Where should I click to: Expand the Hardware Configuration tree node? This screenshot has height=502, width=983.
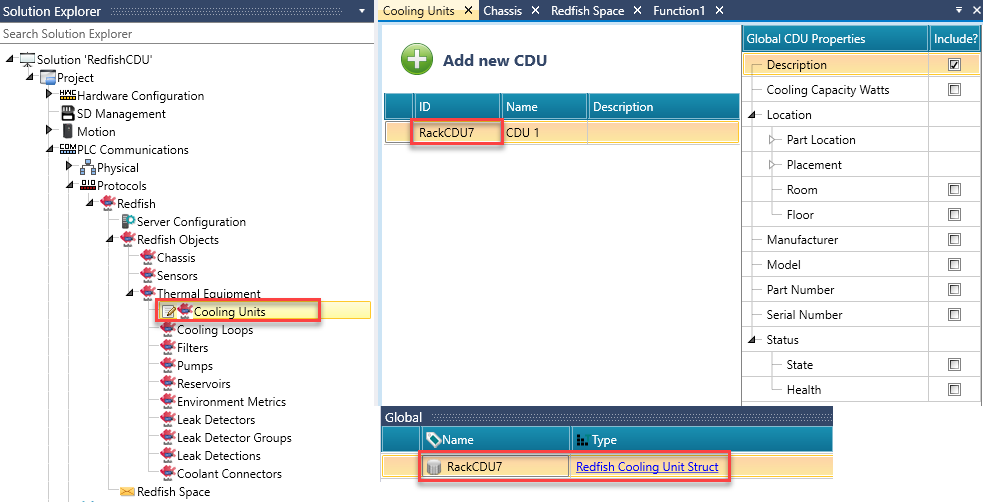click(x=49, y=96)
